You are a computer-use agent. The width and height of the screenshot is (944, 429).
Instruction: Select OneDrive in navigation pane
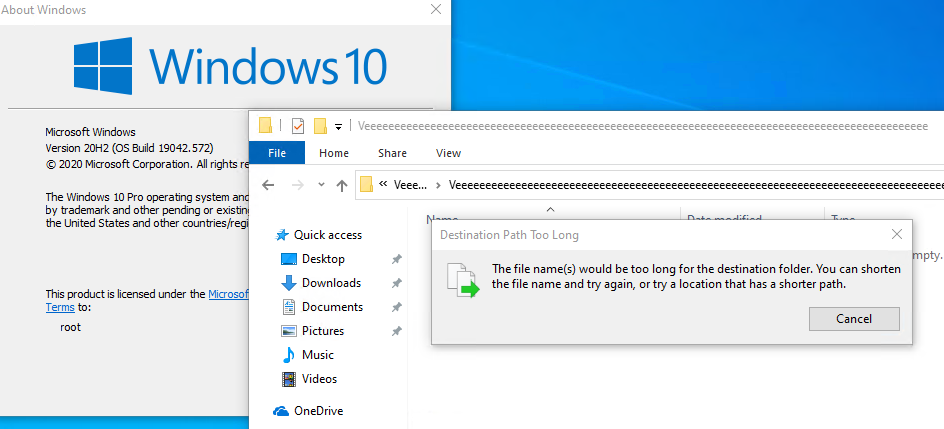[x=318, y=411]
